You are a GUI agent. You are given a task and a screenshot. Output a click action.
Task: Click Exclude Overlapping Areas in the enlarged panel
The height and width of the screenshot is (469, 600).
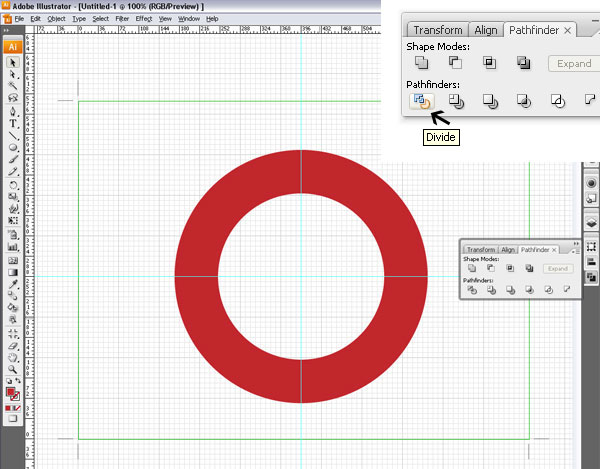click(523, 62)
